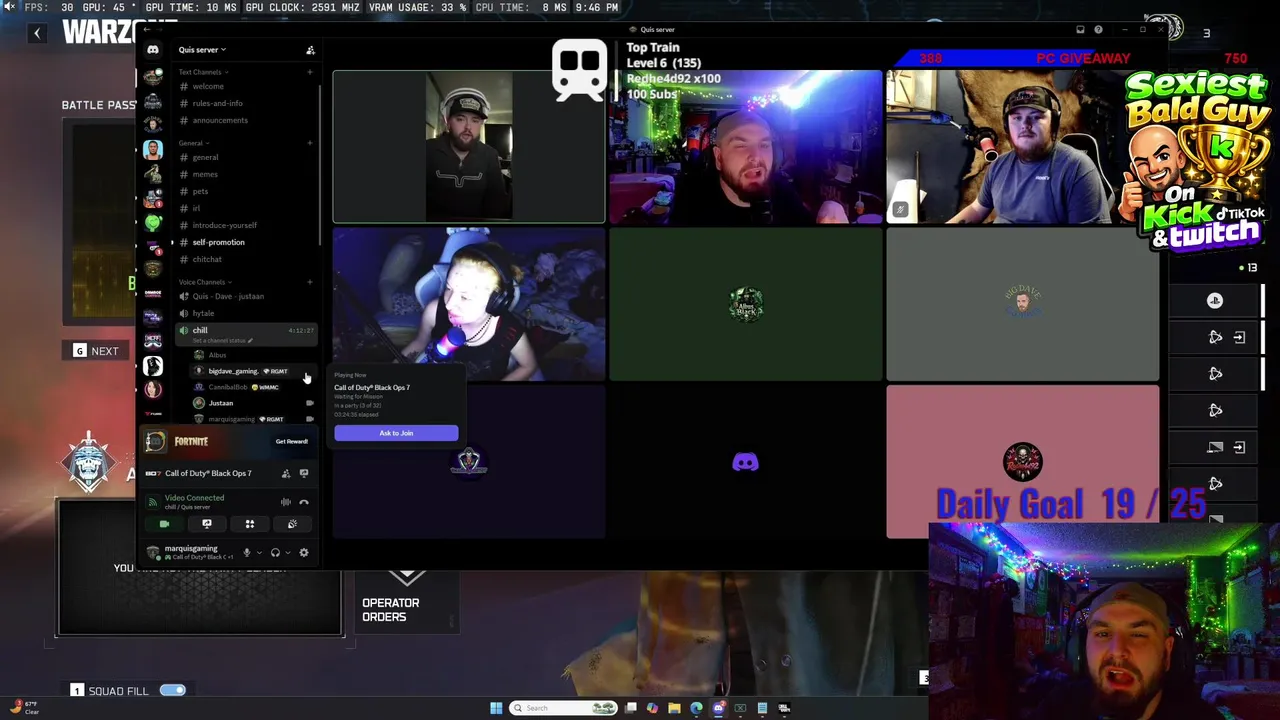This screenshot has width=1280, height=720.
Task: Open the chitchat channel
Action: point(245,259)
